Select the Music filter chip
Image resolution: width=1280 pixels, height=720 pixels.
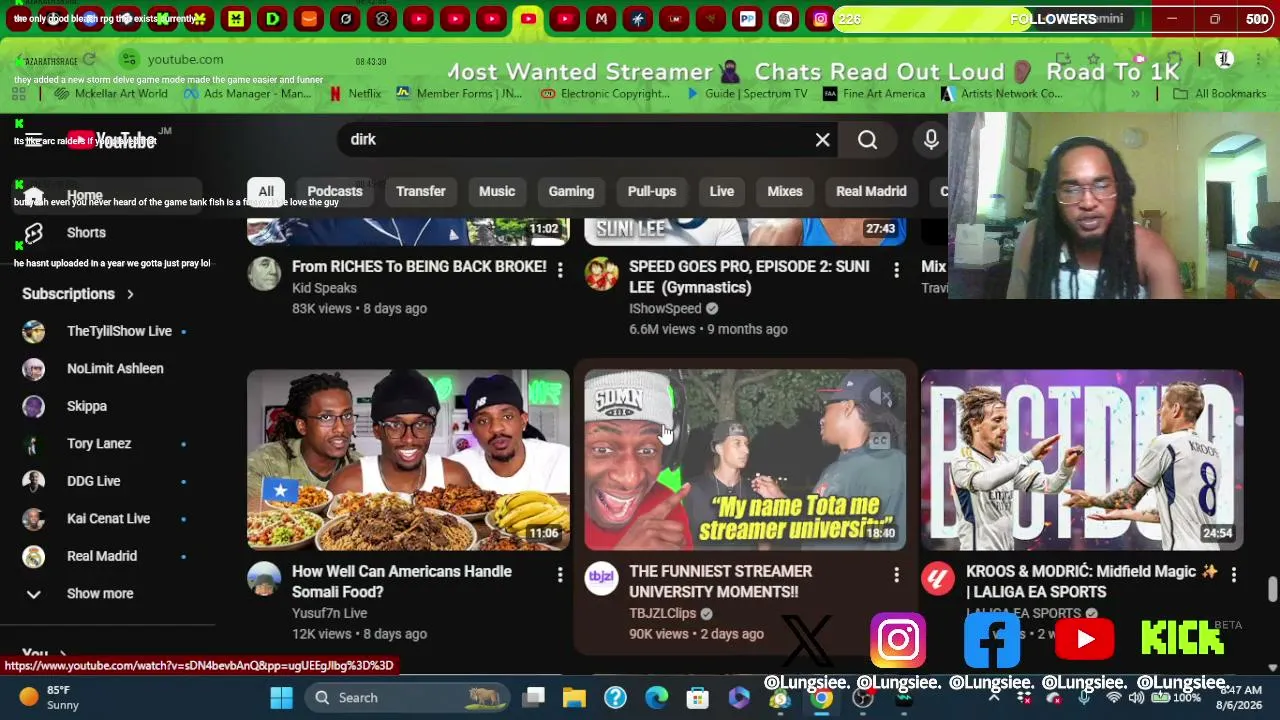(x=497, y=191)
